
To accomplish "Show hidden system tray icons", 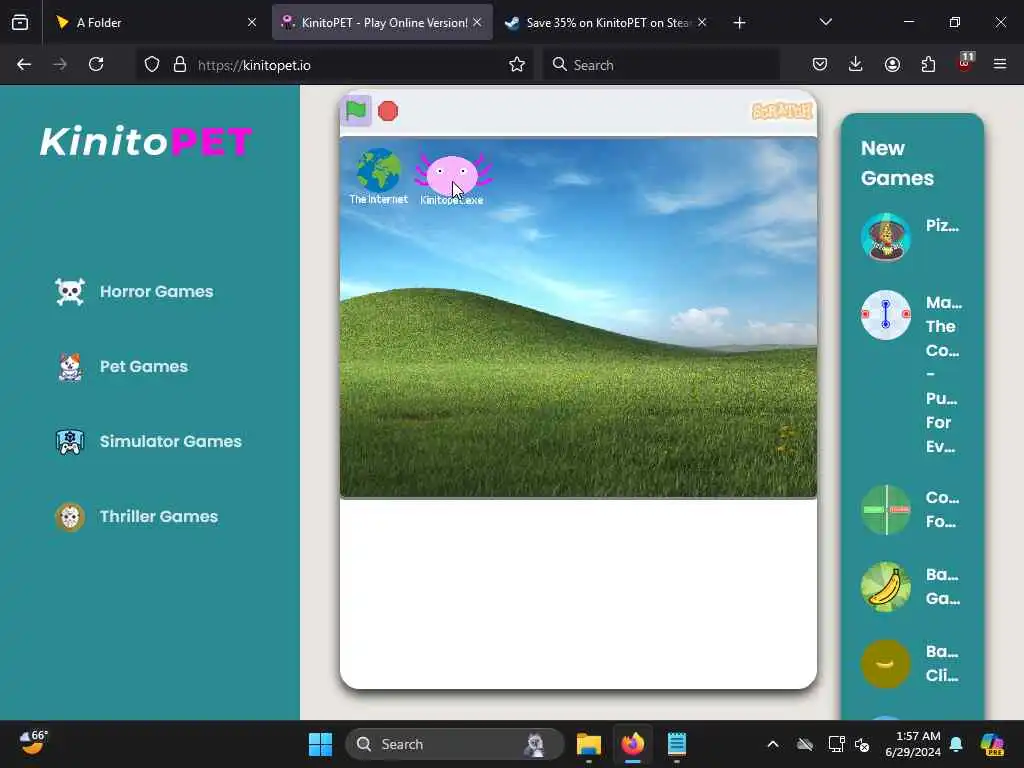I will [x=773, y=744].
